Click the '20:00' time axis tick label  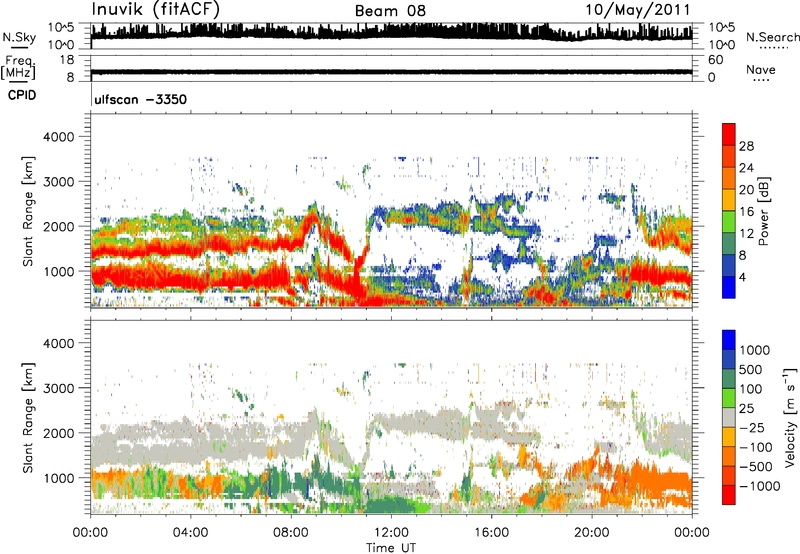click(x=592, y=533)
